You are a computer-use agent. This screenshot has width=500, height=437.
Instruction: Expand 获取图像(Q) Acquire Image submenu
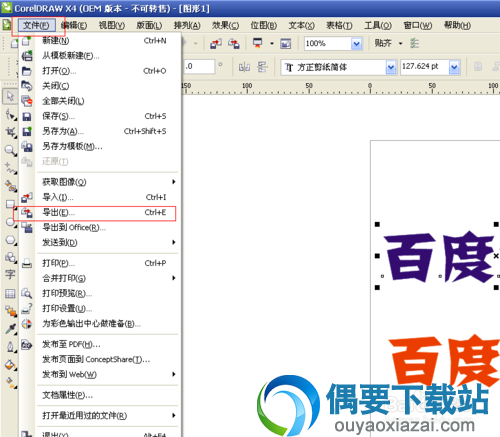[100, 182]
